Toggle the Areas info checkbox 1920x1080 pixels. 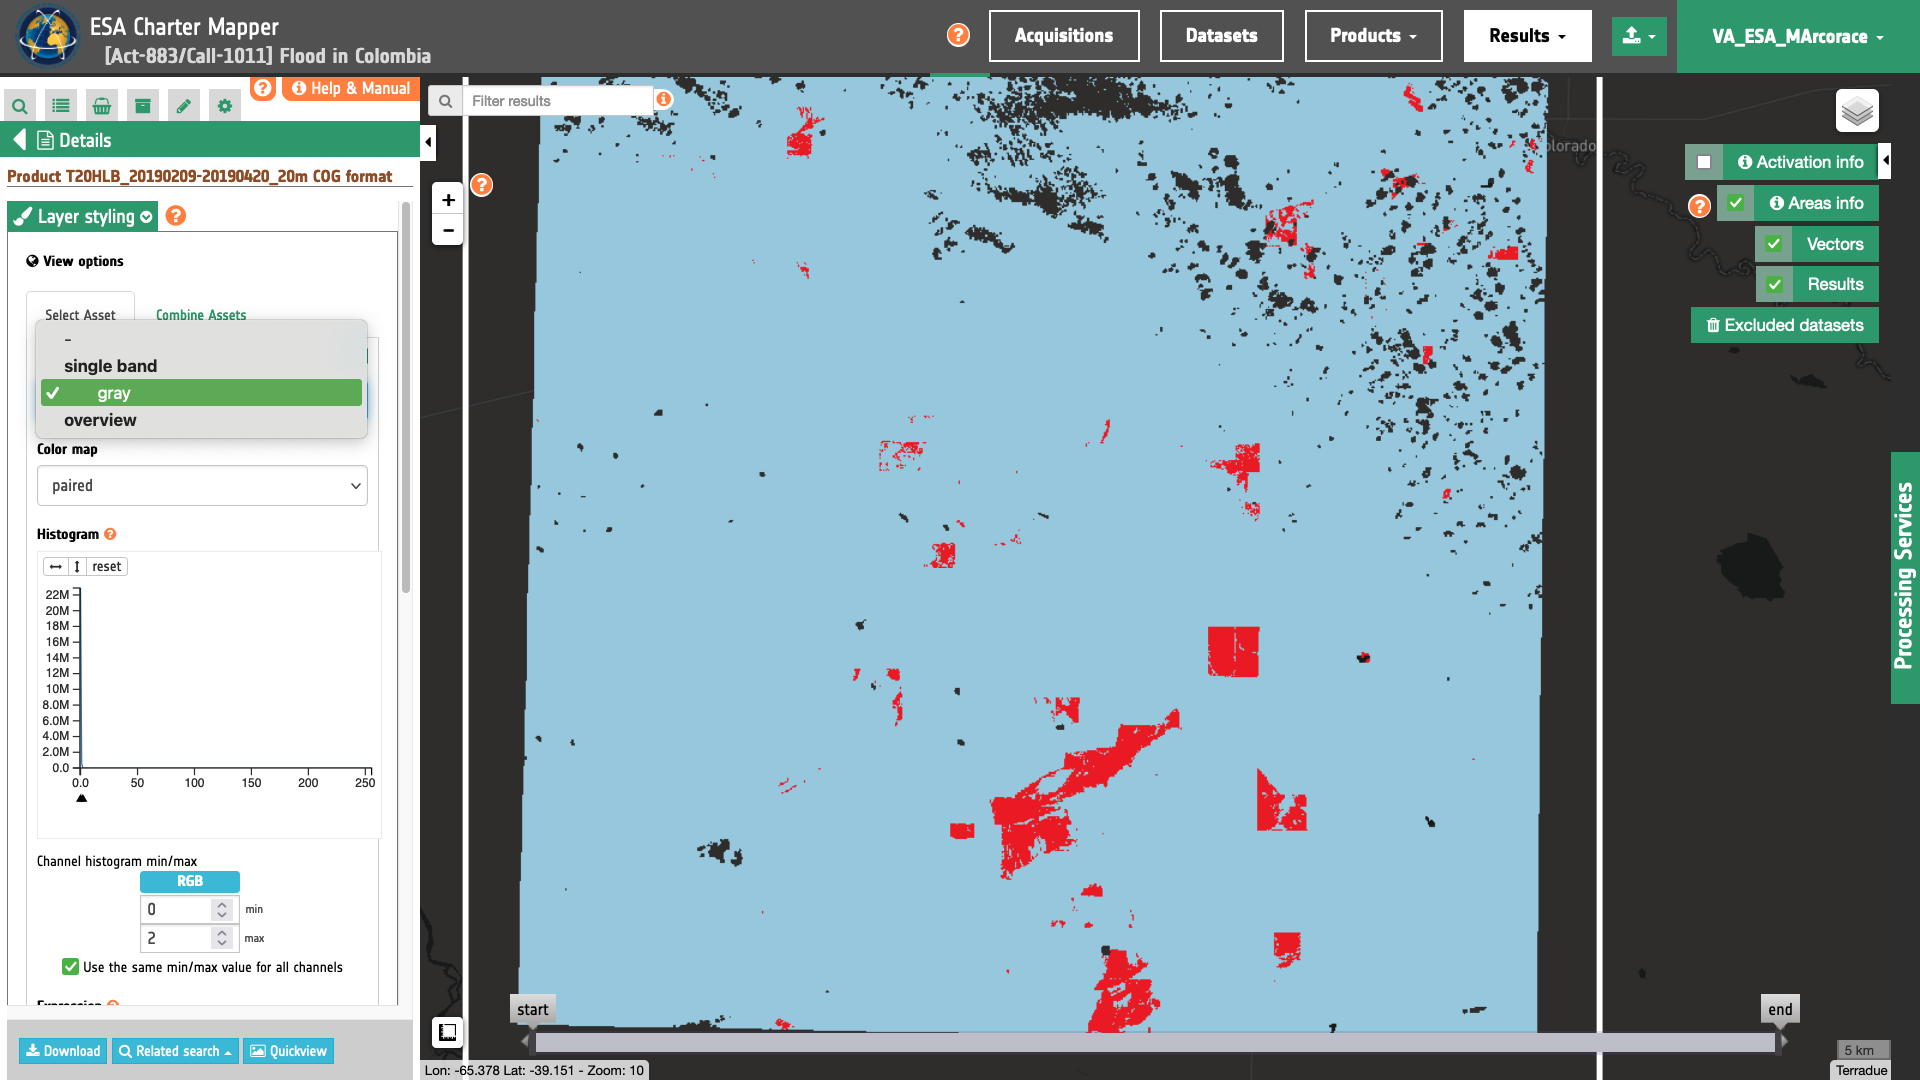pos(1736,203)
